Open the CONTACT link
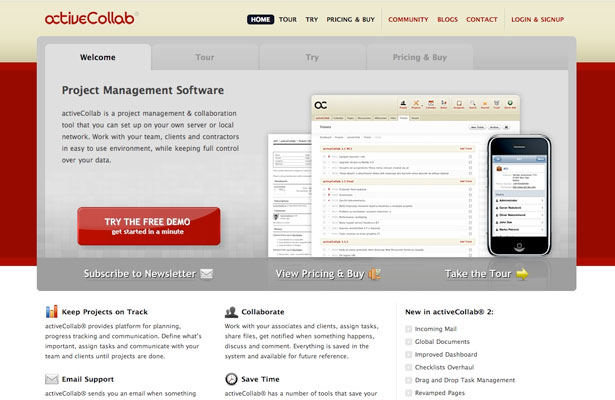615x400 pixels. [x=482, y=19]
